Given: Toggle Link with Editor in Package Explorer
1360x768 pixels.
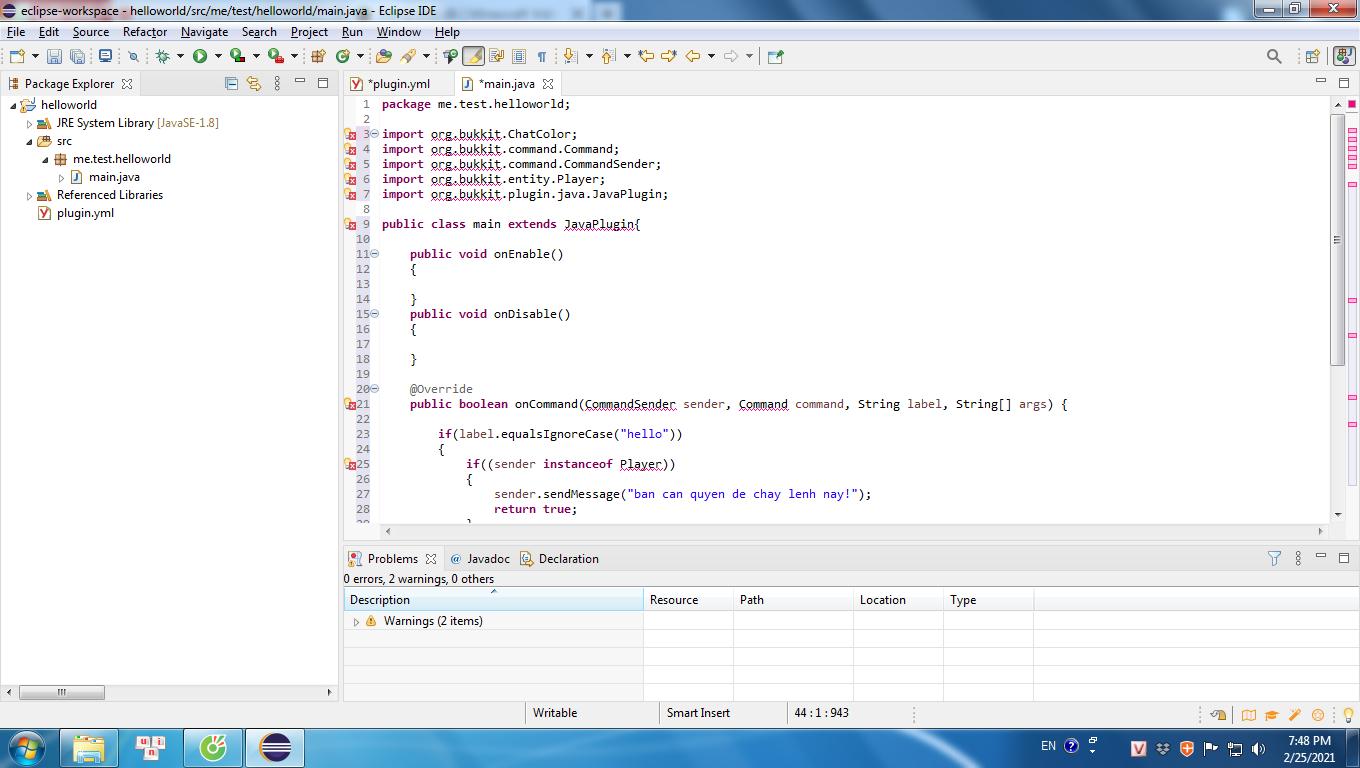Looking at the screenshot, I should tap(254, 84).
